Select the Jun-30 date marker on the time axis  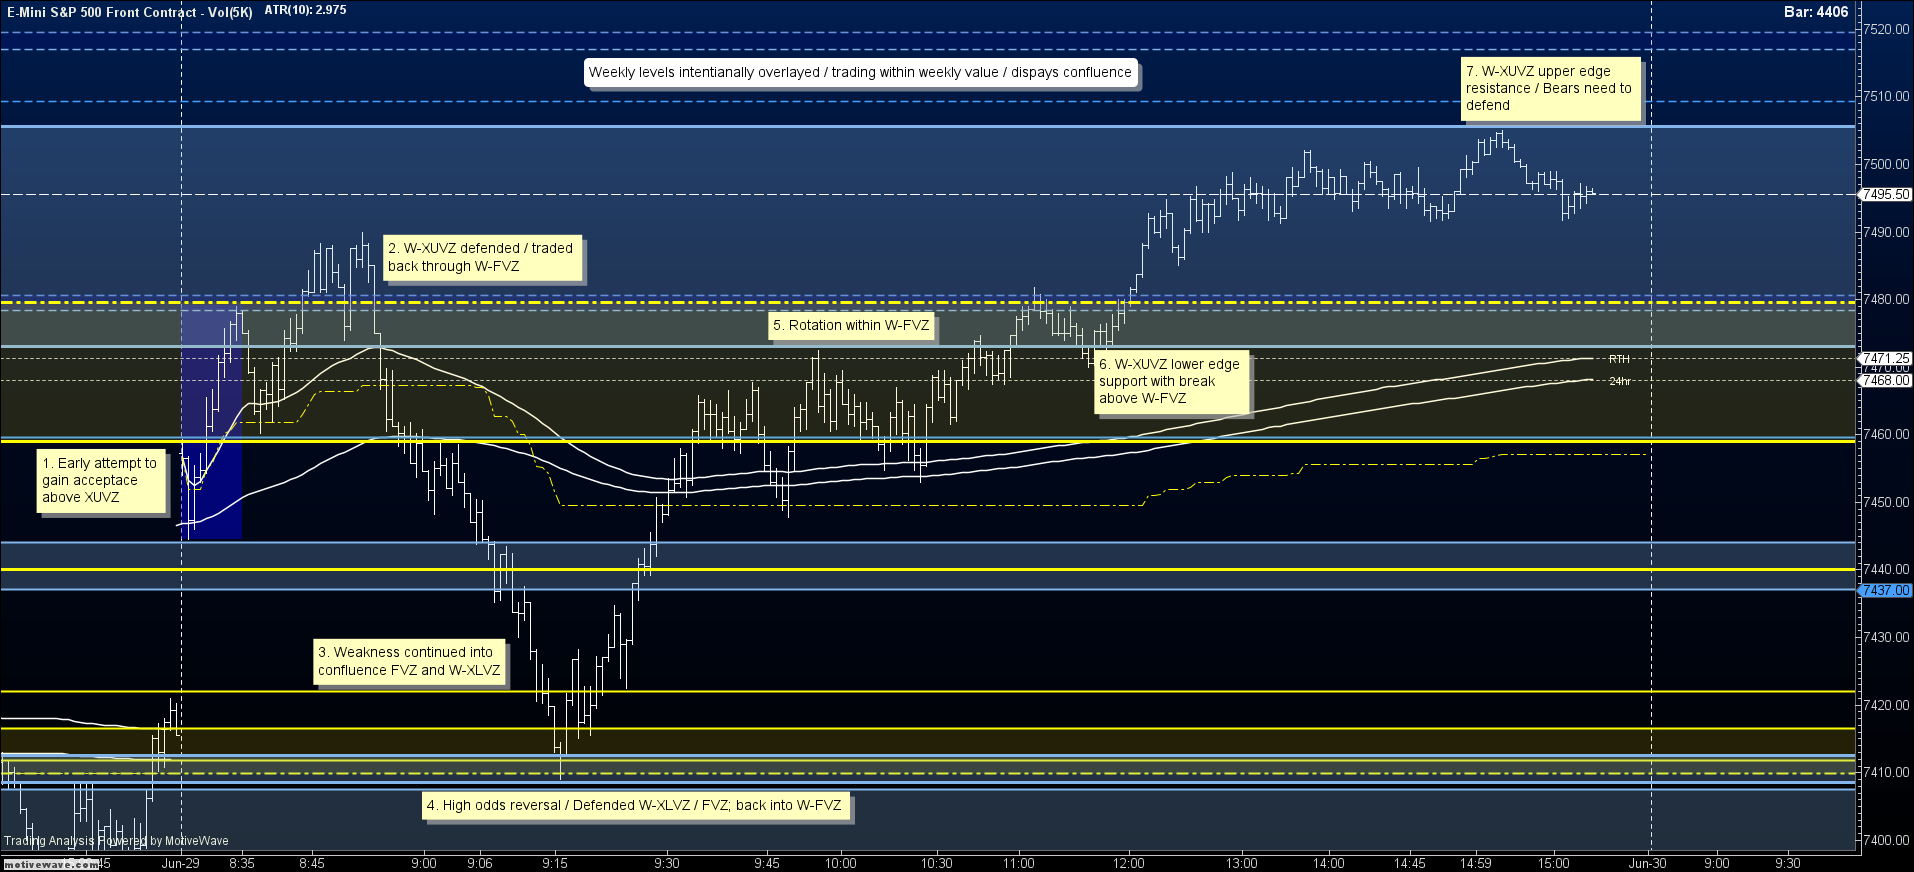point(1648,864)
